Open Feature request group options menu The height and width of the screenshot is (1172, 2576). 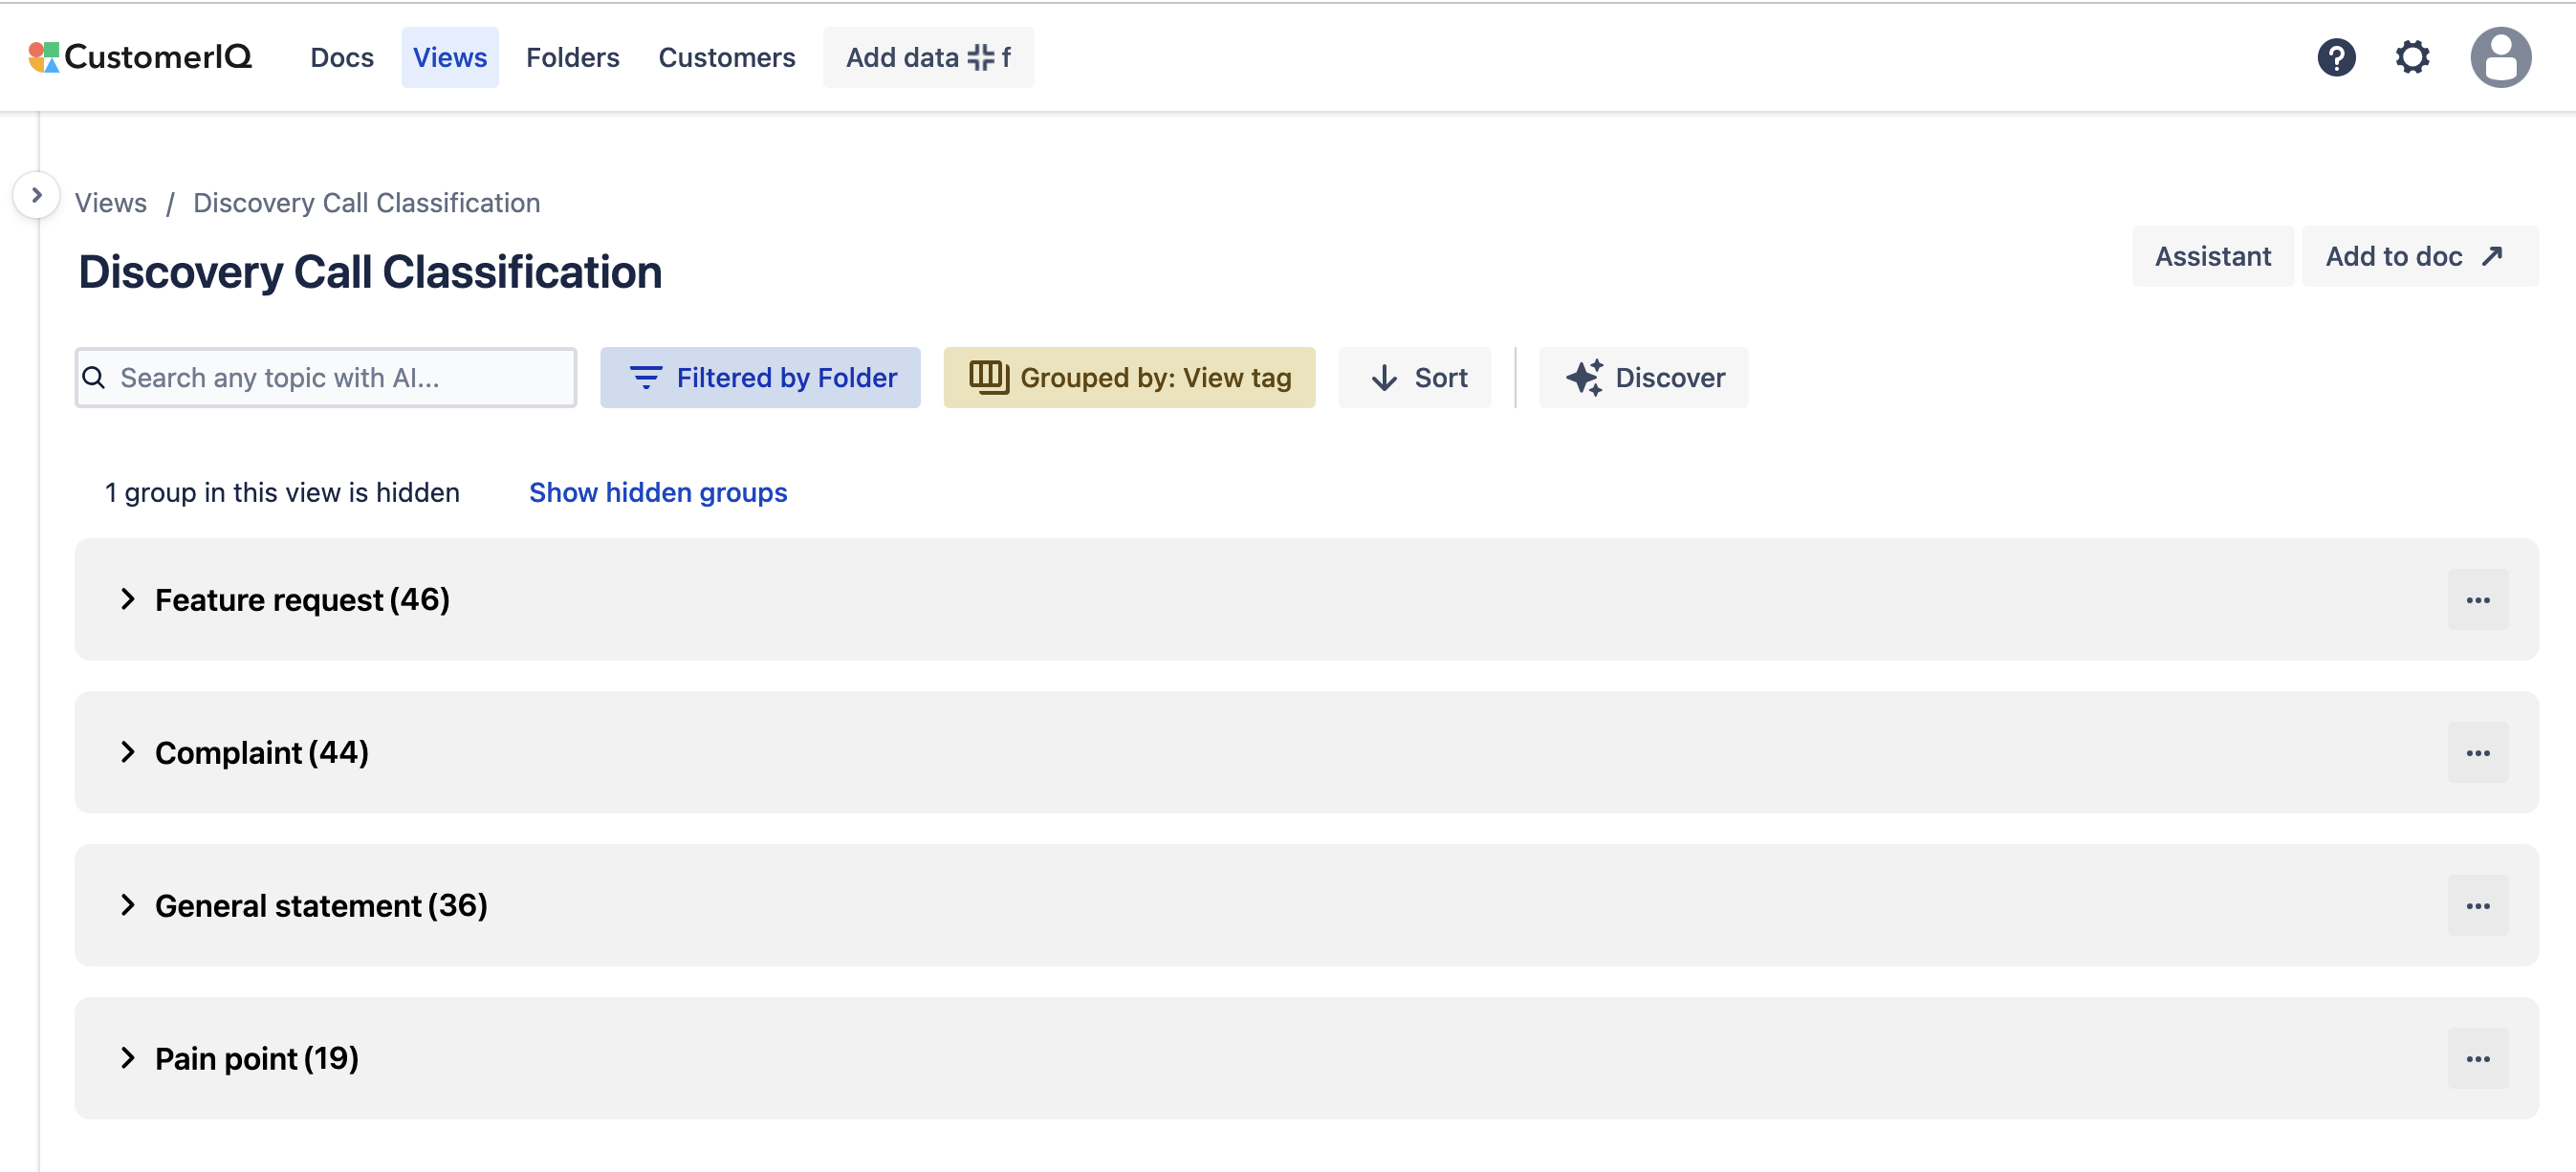pyautogui.click(x=2477, y=600)
